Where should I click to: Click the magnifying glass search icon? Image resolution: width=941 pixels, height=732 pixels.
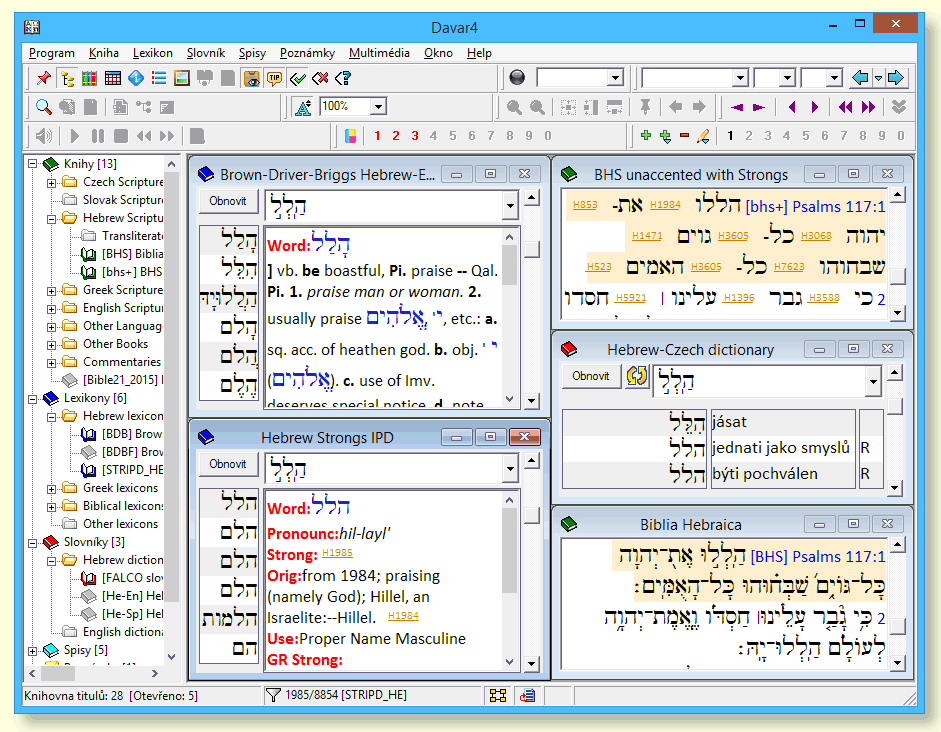point(44,107)
